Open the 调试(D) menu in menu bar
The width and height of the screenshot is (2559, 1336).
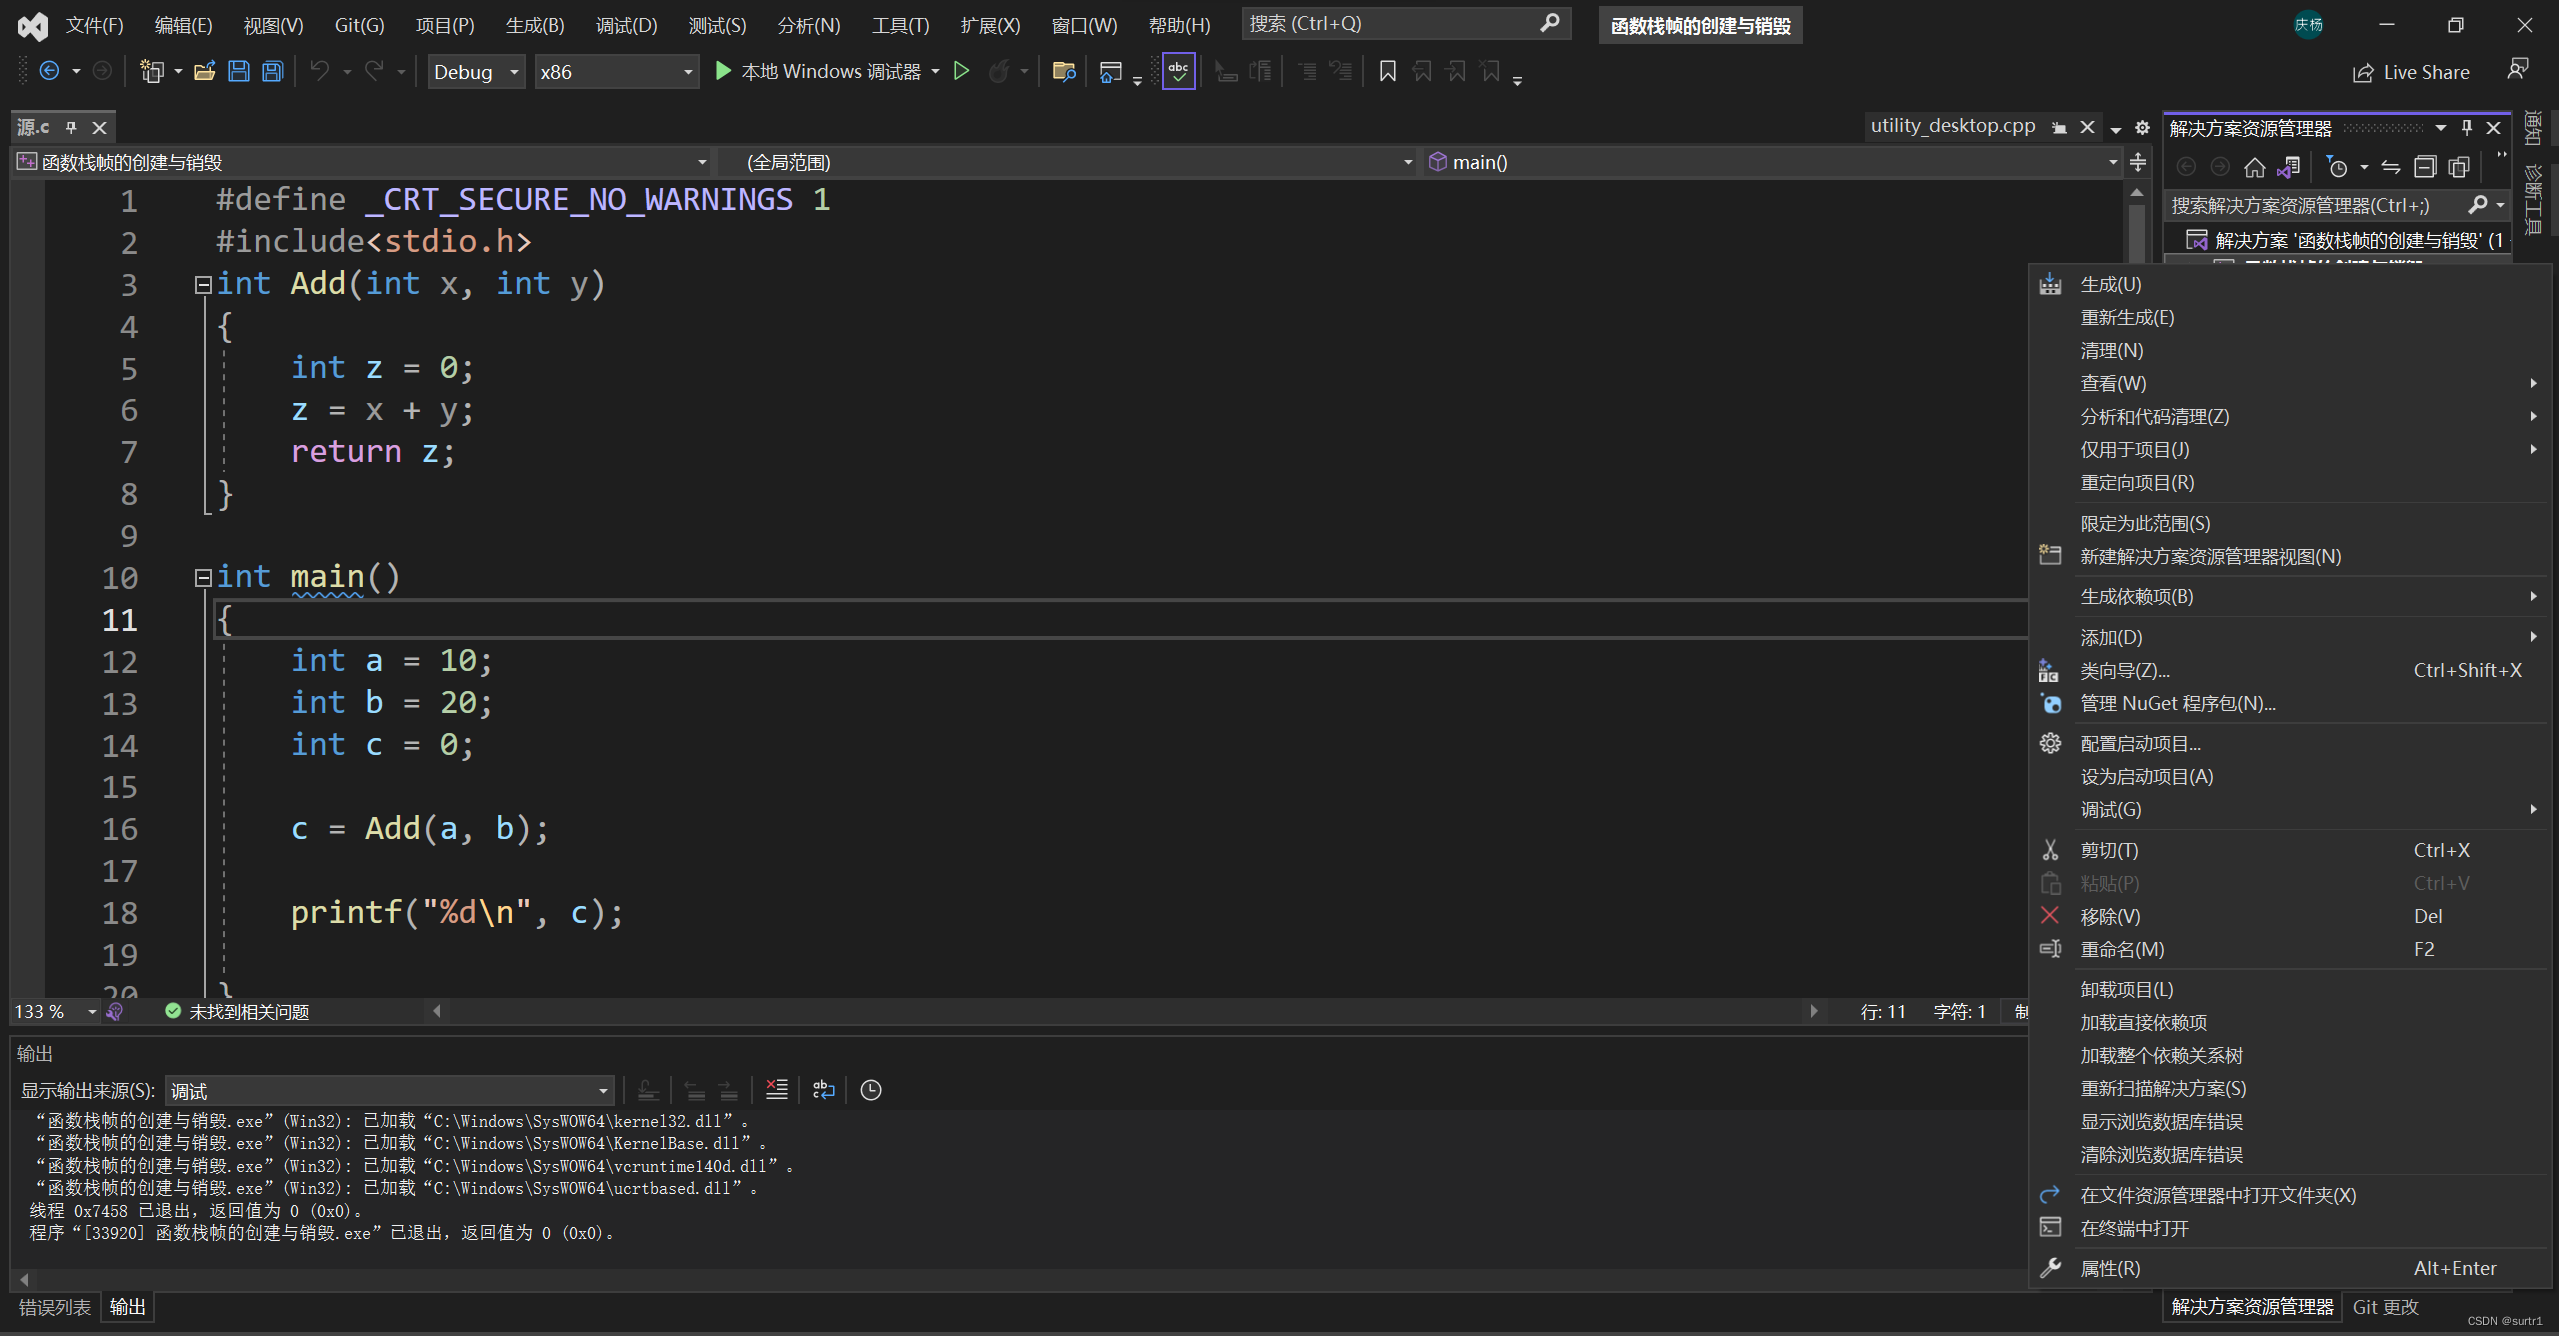(x=626, y=25)
